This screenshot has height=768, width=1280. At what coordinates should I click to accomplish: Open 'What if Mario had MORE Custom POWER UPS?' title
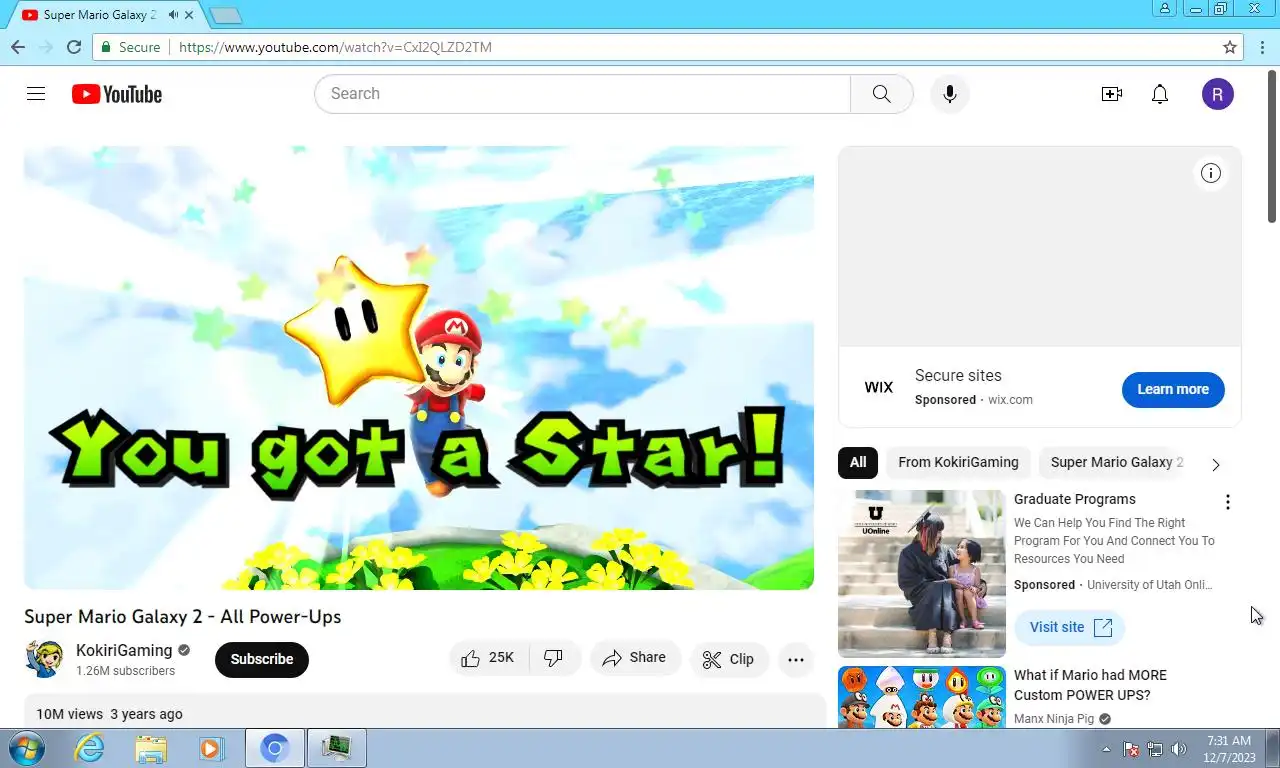[1090, 685]
